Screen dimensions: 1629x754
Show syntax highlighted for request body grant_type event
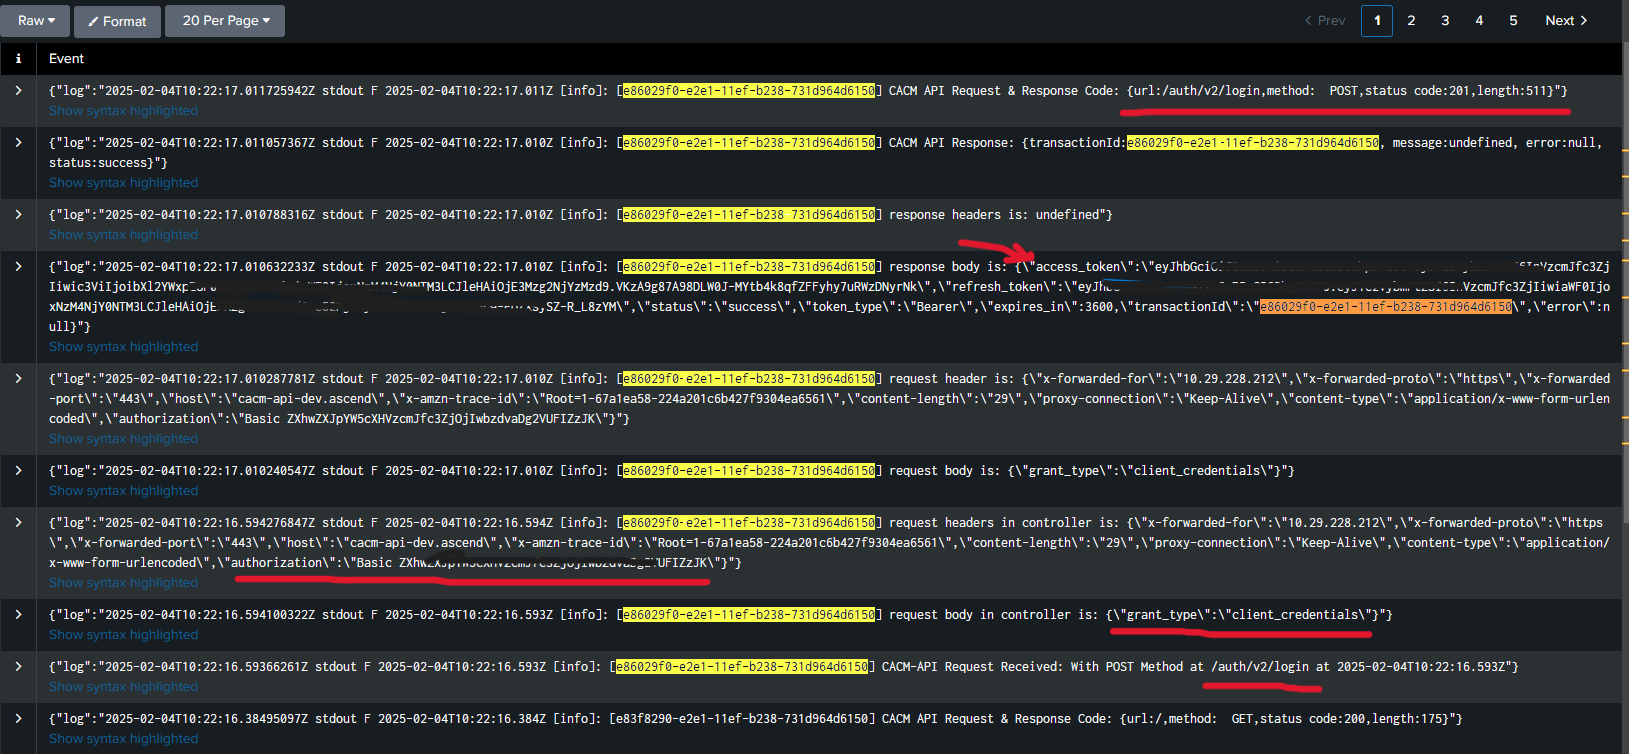[x=123, y=491]
